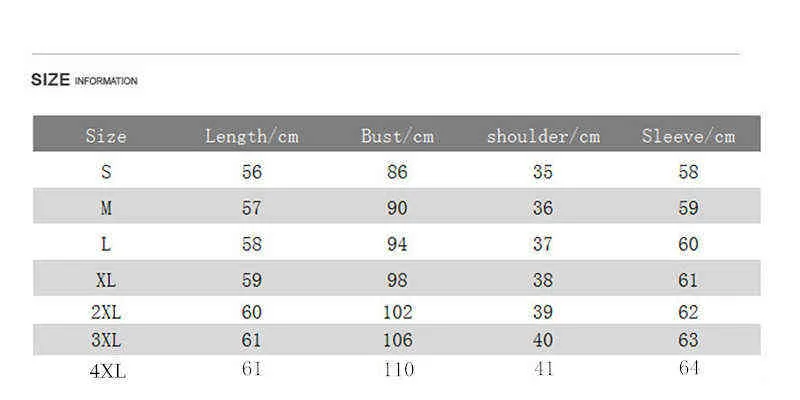Click the Length/cm column header

click(x=252, y=136)
